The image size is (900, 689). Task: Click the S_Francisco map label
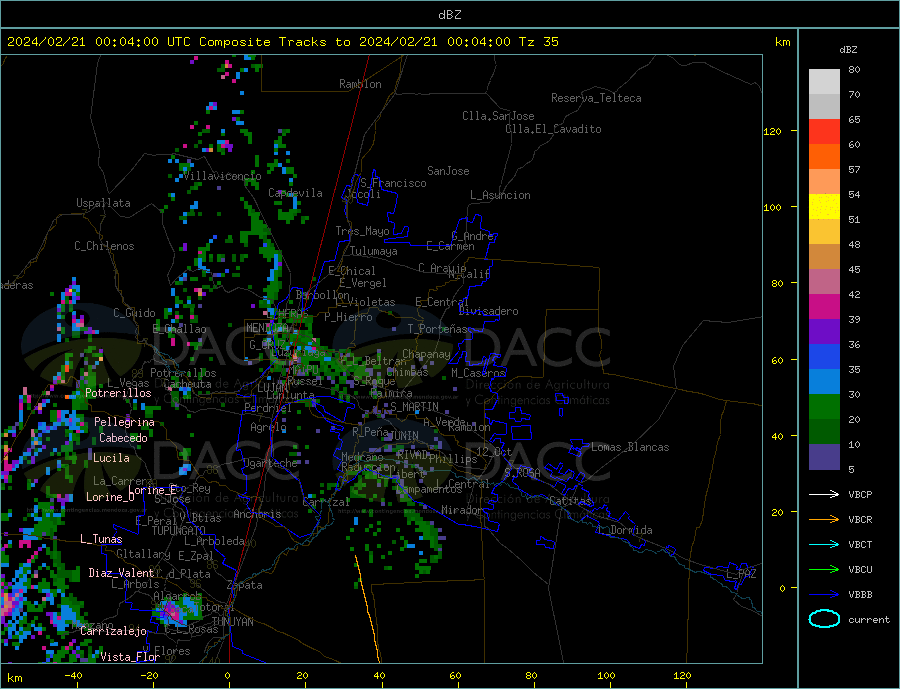point(393,184)
